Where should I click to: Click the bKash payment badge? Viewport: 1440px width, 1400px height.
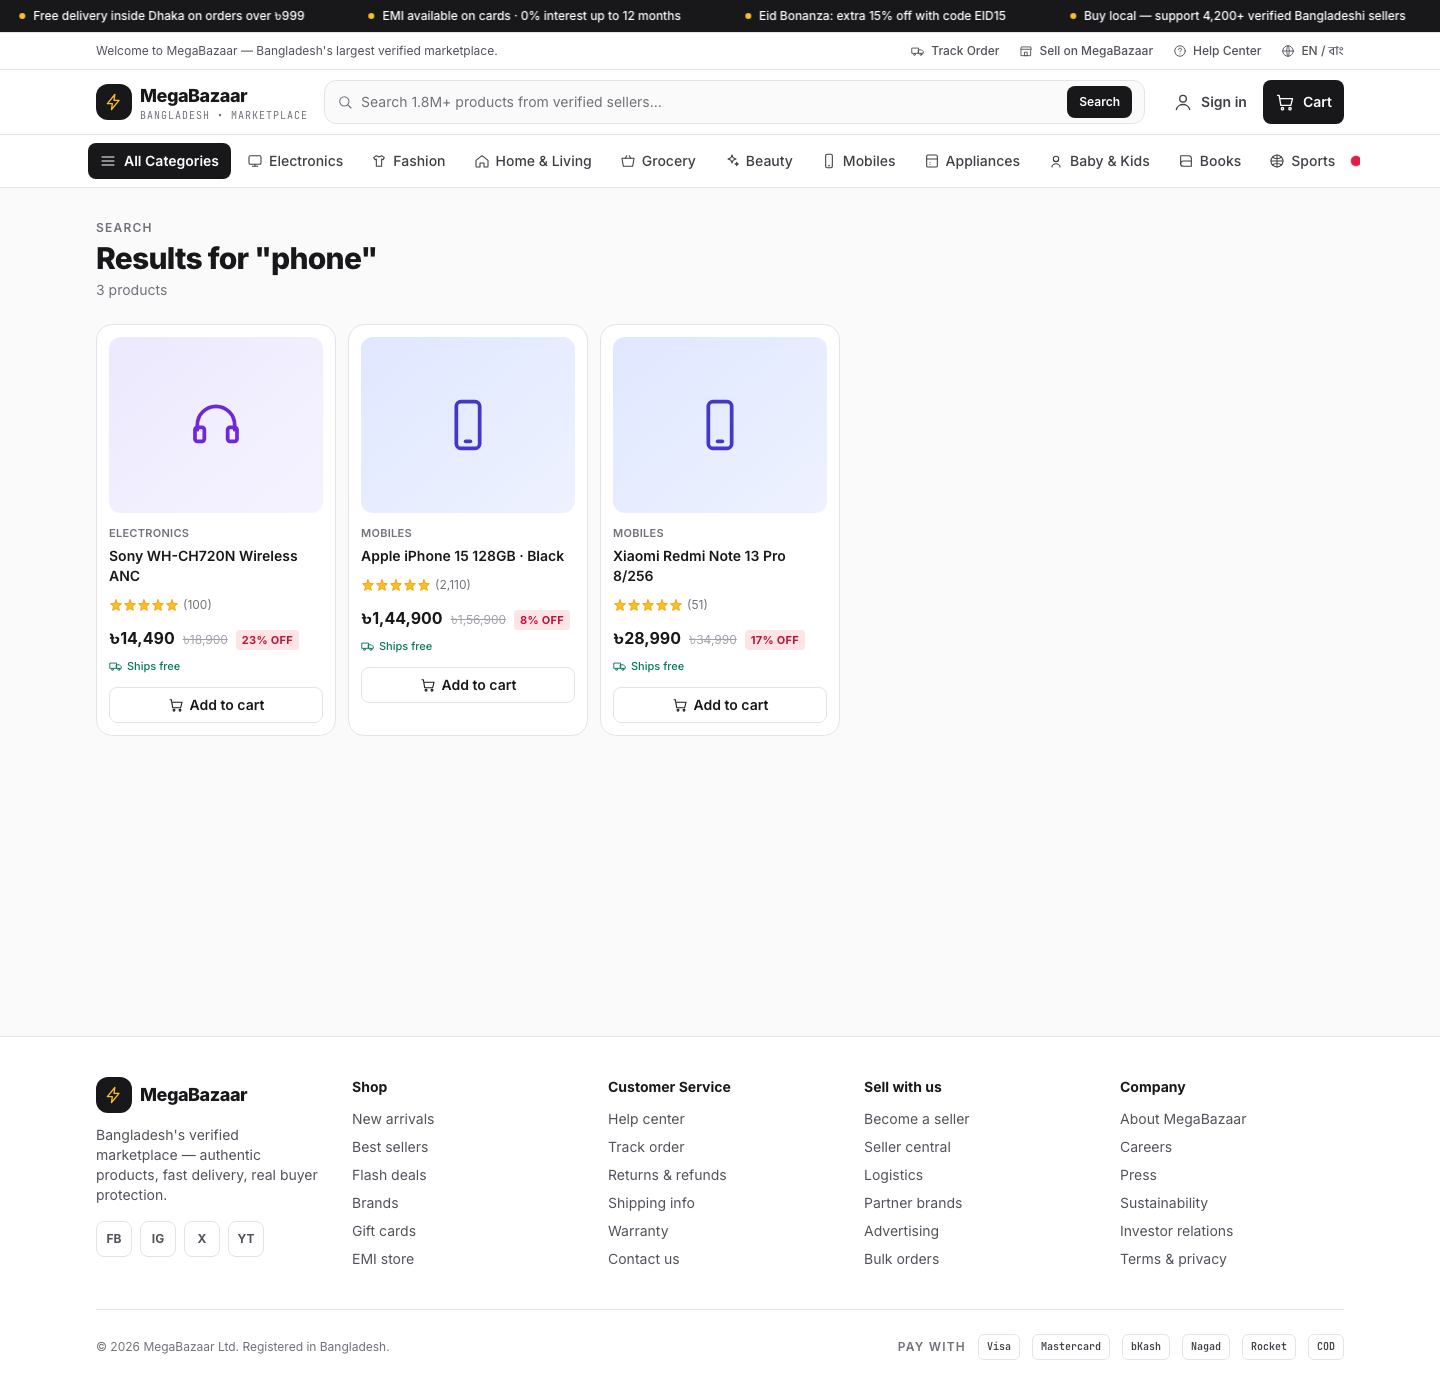tap(1146, 1347)
